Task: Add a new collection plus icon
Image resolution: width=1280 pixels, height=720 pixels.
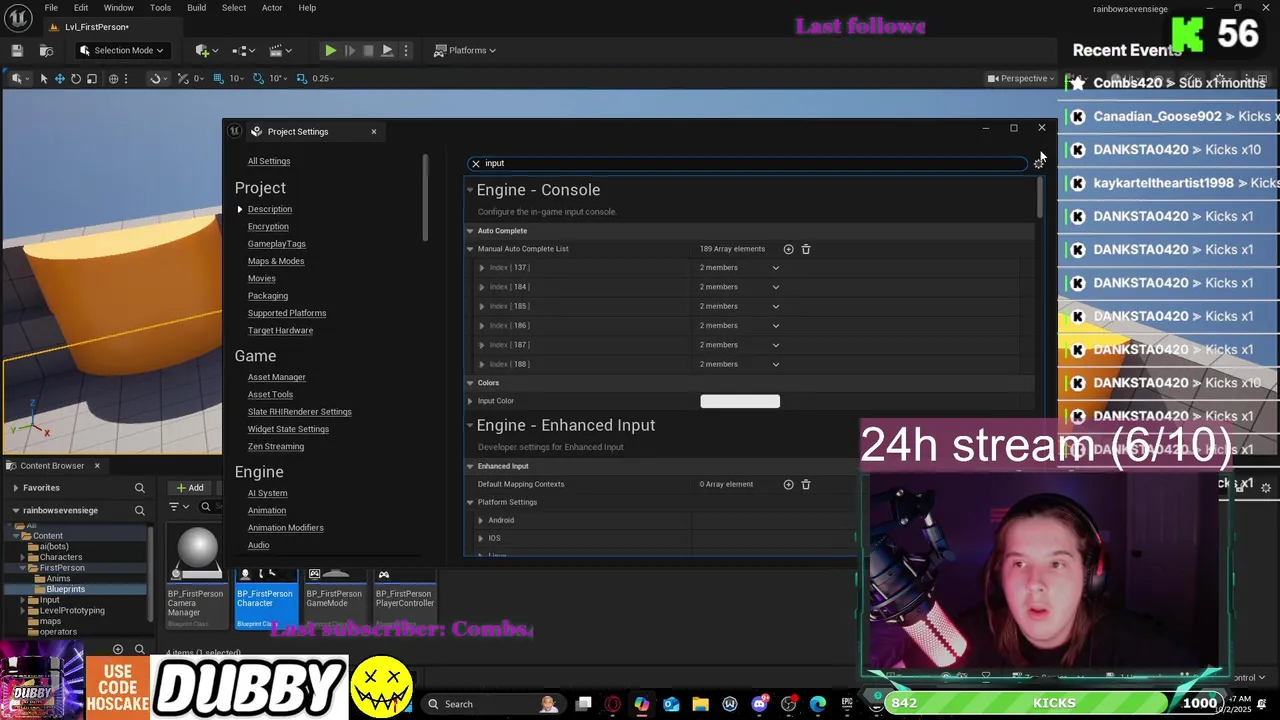Action: pos(118,649)
